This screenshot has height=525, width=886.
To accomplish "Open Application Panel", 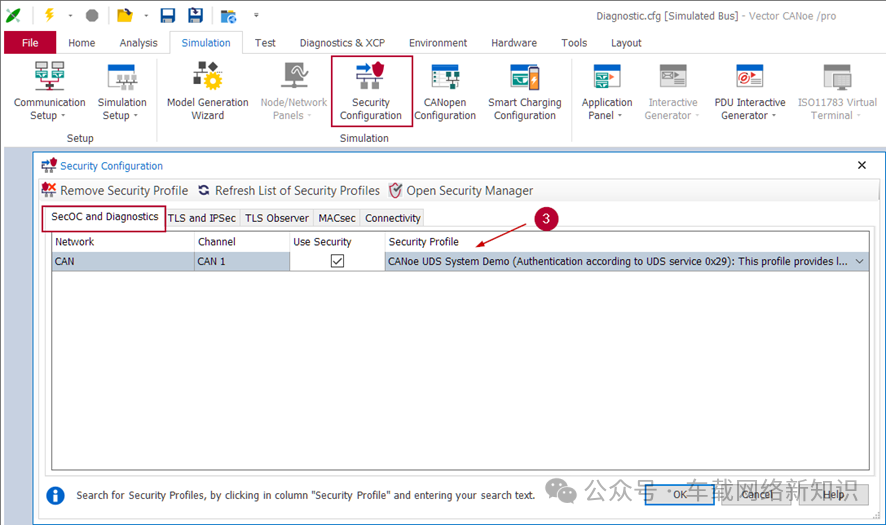I will [607, 92].
